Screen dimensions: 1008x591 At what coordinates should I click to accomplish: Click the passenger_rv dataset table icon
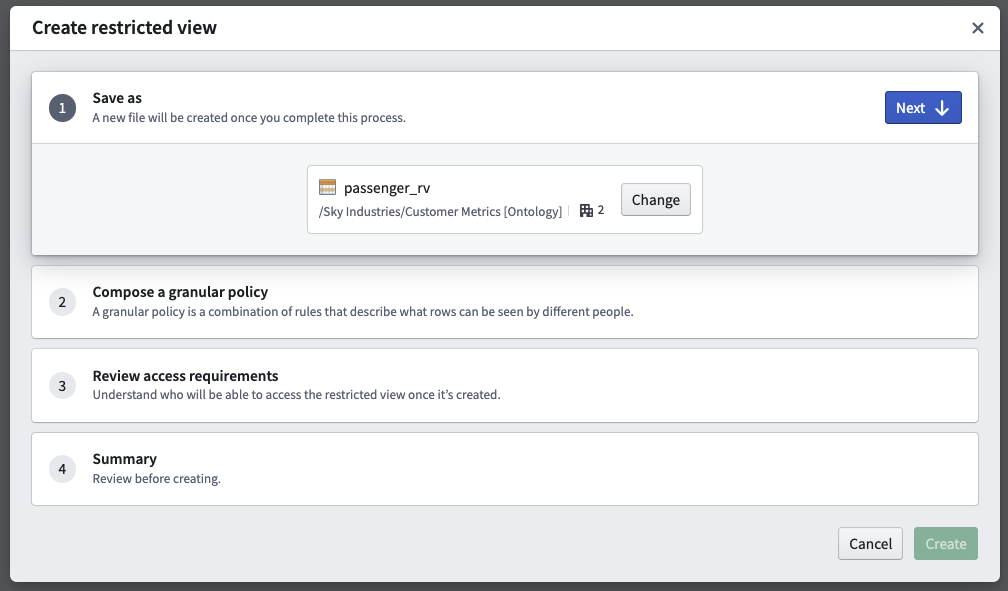327,187
